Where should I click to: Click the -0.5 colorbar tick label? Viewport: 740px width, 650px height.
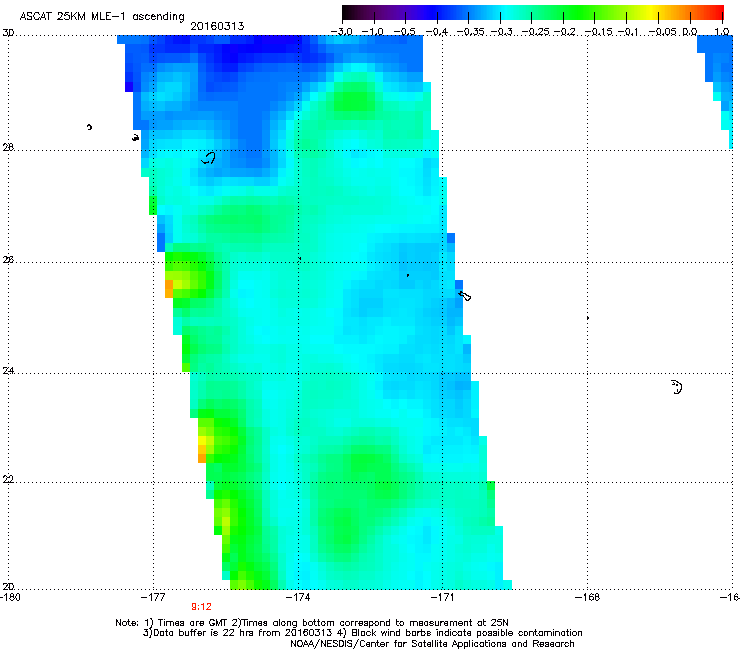(404, 32)
